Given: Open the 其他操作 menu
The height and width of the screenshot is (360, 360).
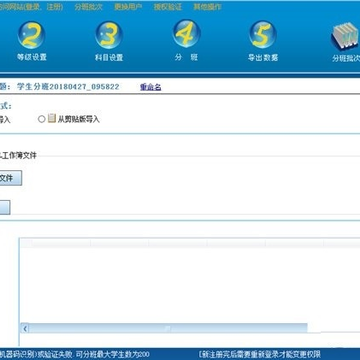Looking at the screenshot, I should (207, 7).
